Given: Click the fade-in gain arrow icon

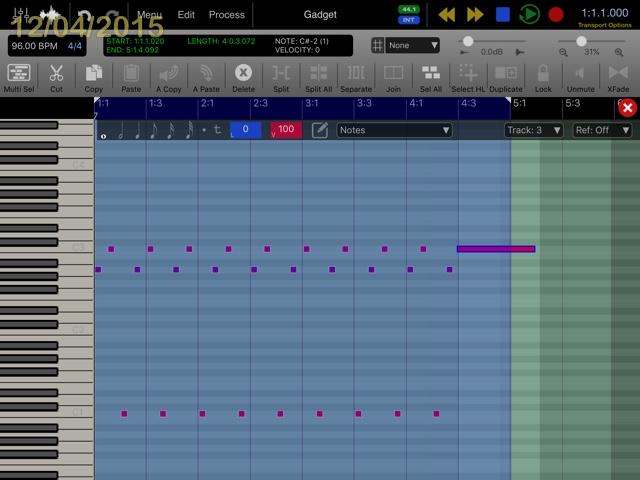Looking at the screenshot, I should 464,52.
